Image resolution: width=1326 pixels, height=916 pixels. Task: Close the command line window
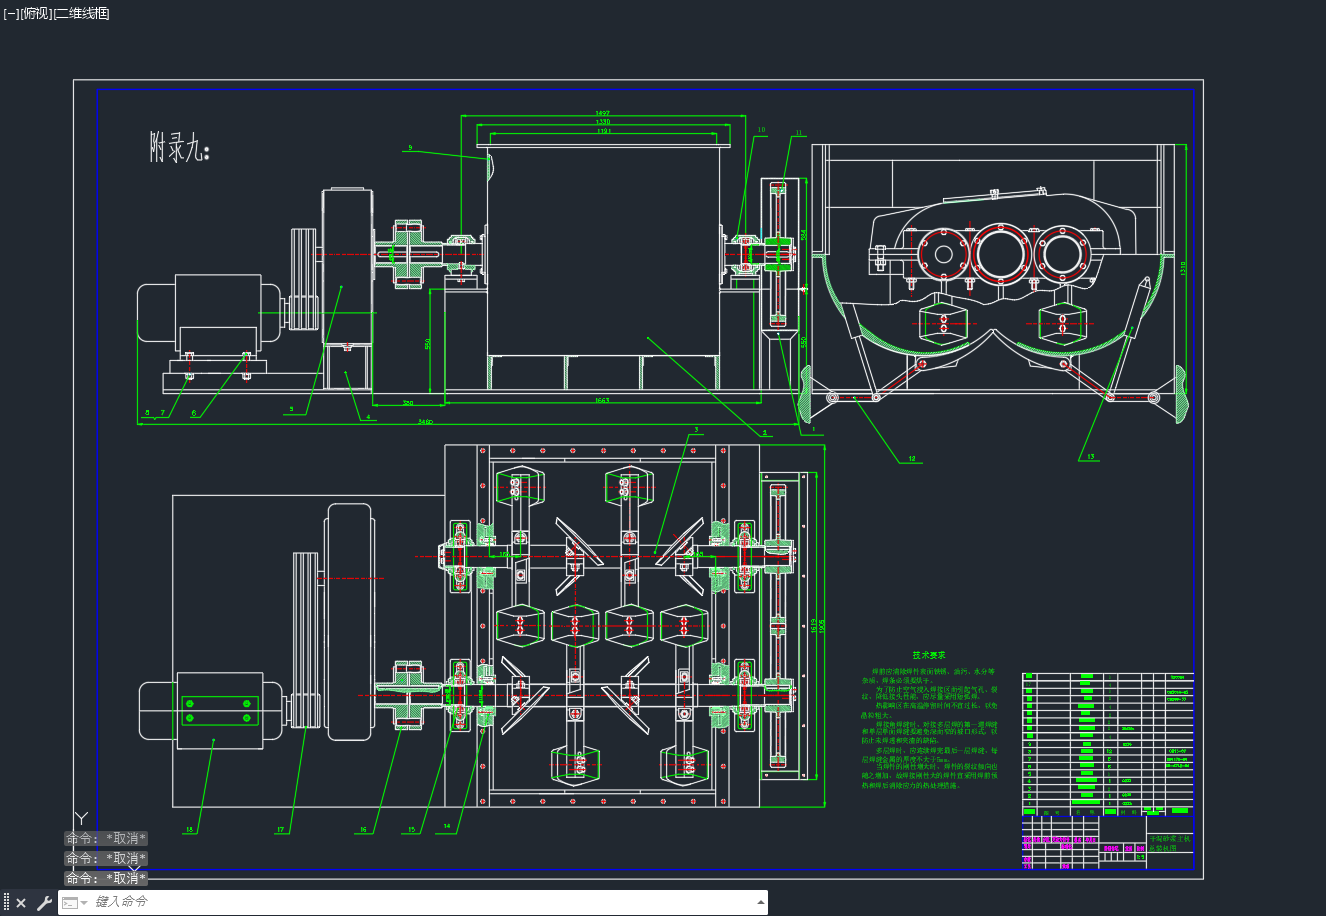click(x=21, y=903)
